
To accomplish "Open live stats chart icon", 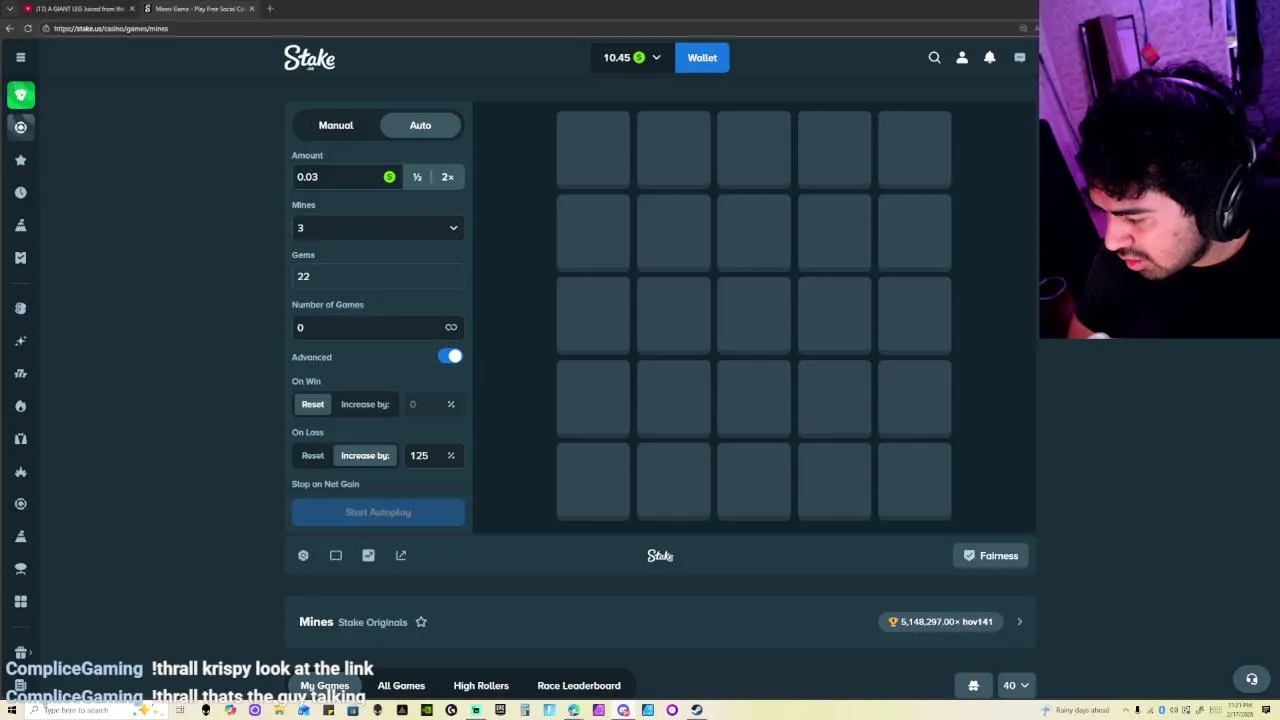I will [368, 555].
